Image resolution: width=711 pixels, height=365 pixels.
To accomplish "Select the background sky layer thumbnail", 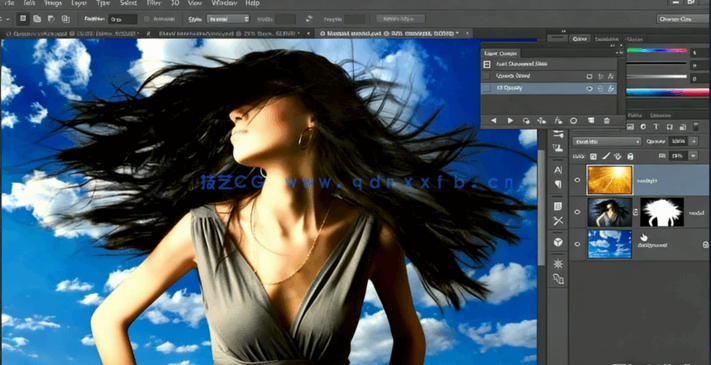I will pos(609,244).
